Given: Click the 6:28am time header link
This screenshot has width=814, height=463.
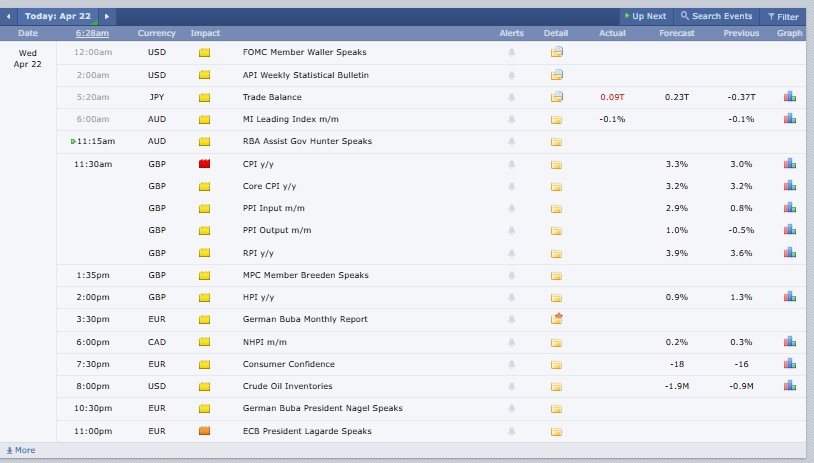Looking at the screenshot, I should 93,33.
